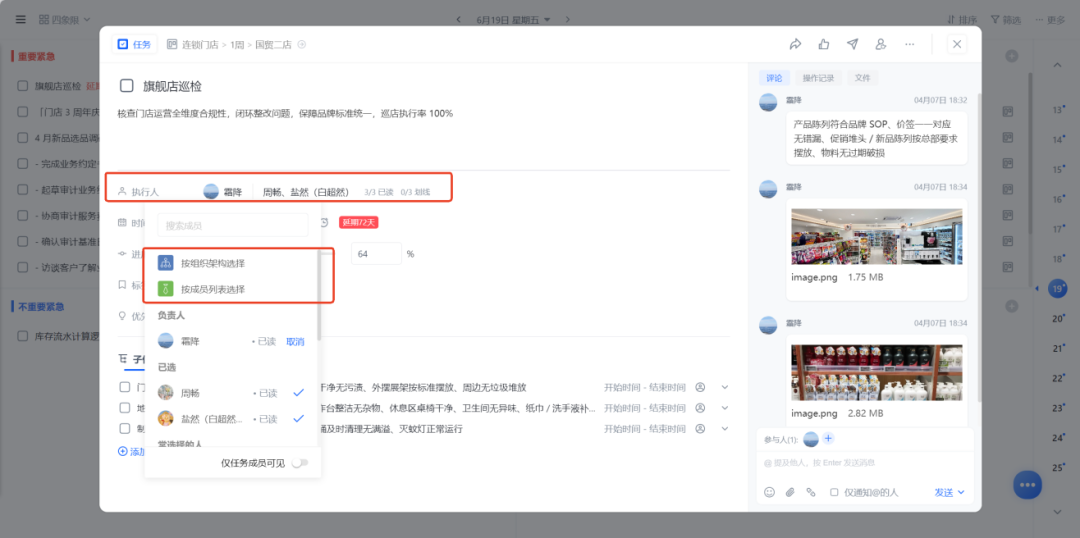This screenshot has height=538, width=1080.
Task: Click the add icon in 重要紧急 section
Action: click(1011, 56)
